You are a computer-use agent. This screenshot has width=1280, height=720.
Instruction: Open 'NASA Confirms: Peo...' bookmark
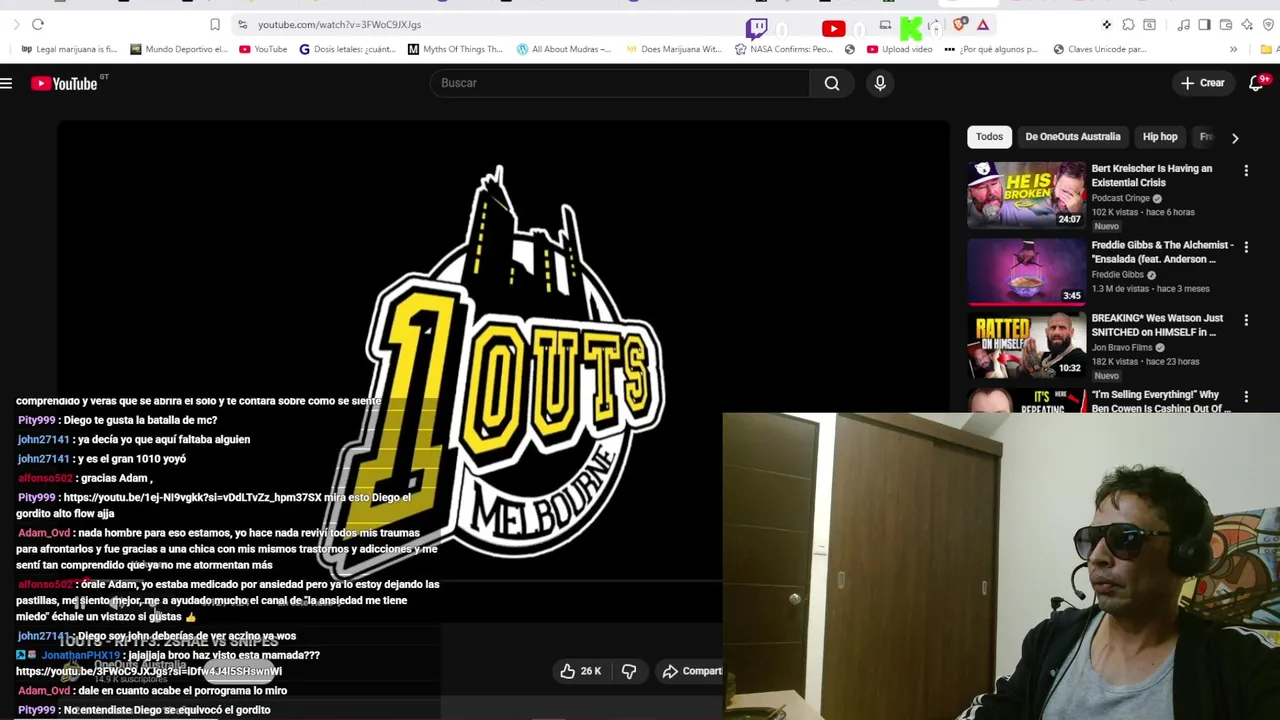pyautogui.click(x=784, y=49)
